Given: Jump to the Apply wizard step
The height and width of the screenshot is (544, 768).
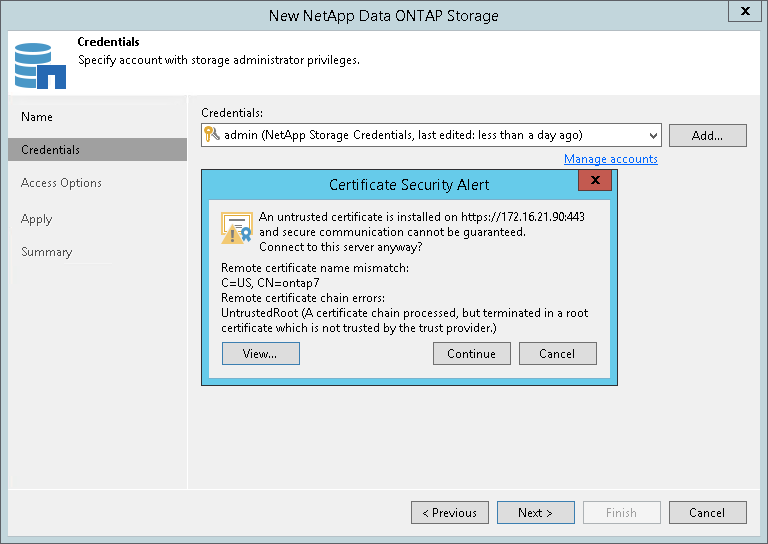Looking at the screenshot, I should 37,219.
